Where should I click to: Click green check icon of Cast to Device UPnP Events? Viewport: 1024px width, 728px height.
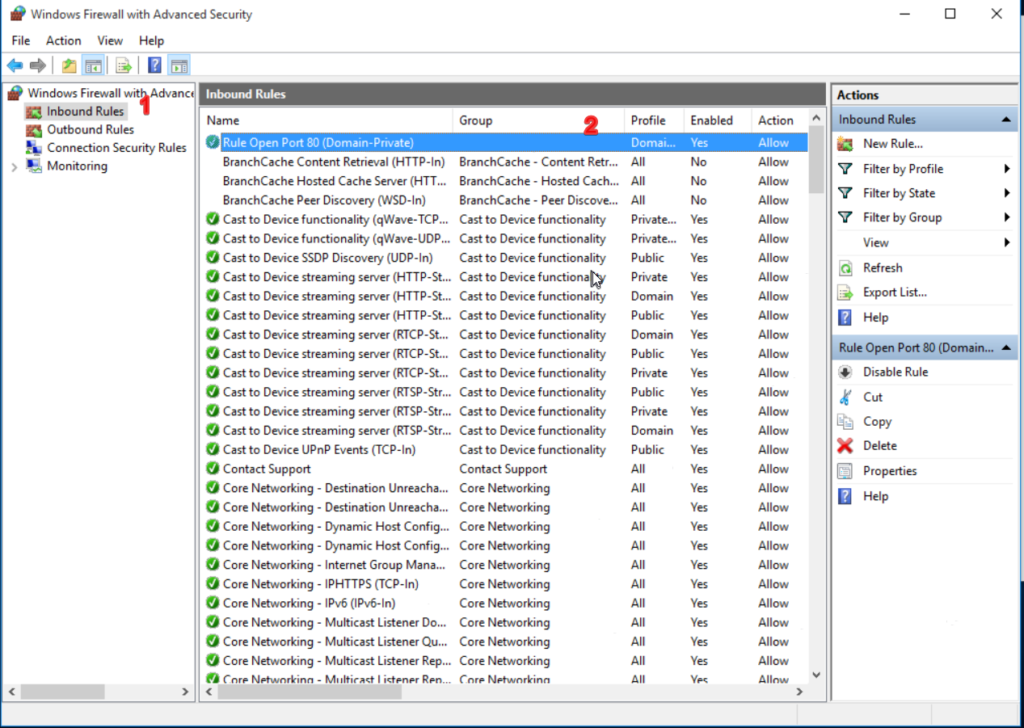pyautogui.click(x=212, y=450)
